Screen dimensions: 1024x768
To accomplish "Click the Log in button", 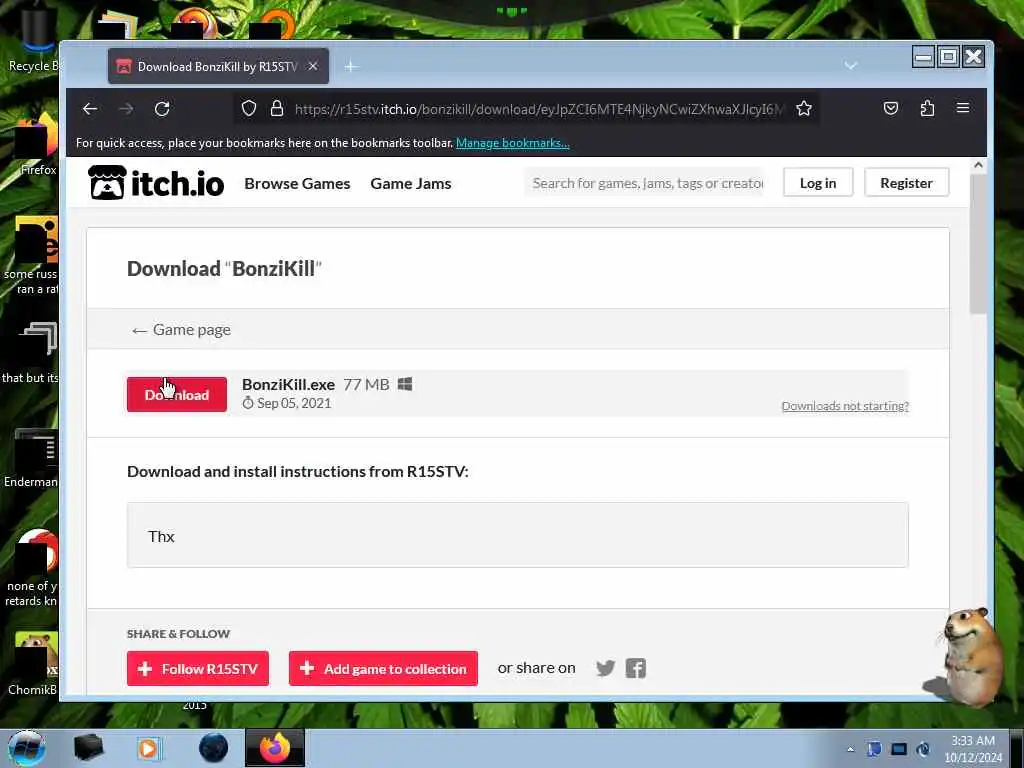I will coord(818,183).
